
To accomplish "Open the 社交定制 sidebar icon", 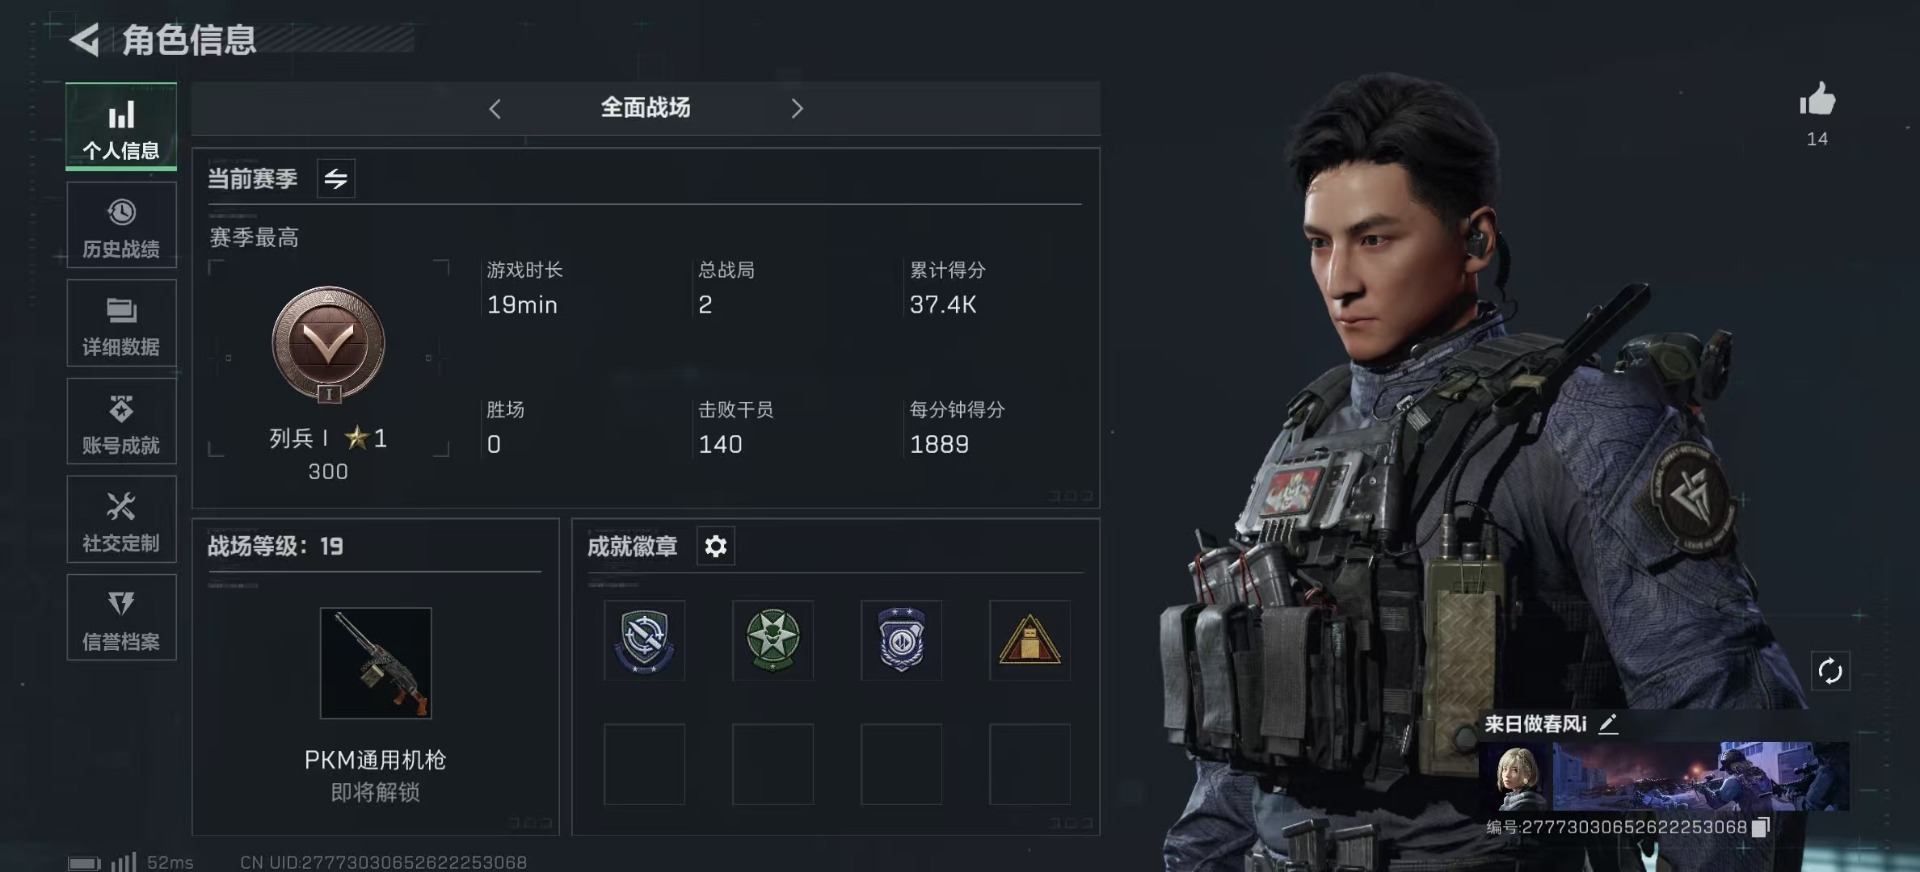I will [x=121, y=520].
